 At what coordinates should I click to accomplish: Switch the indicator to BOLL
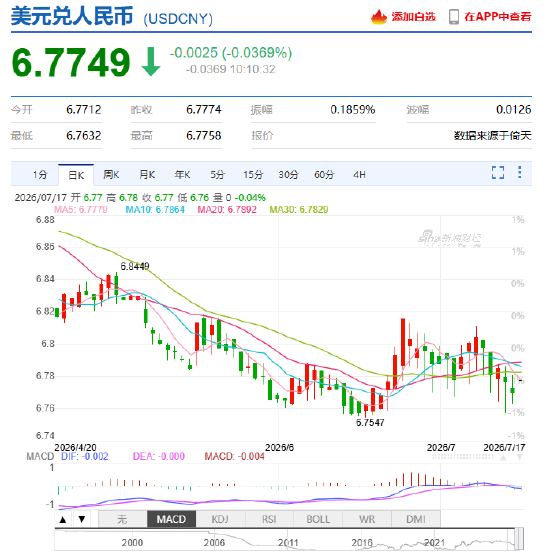[318, 519]
